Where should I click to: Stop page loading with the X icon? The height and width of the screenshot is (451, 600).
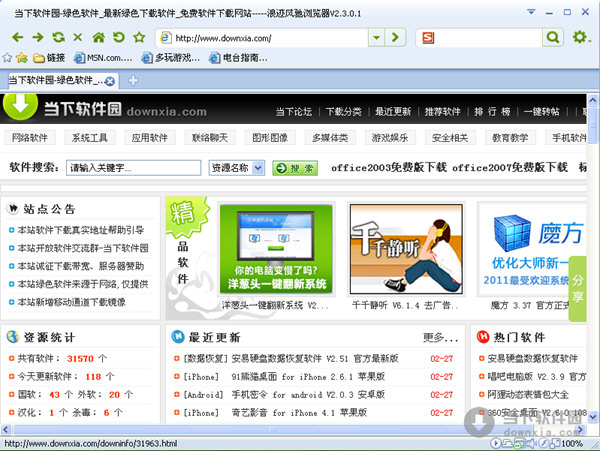coord(78,37)
